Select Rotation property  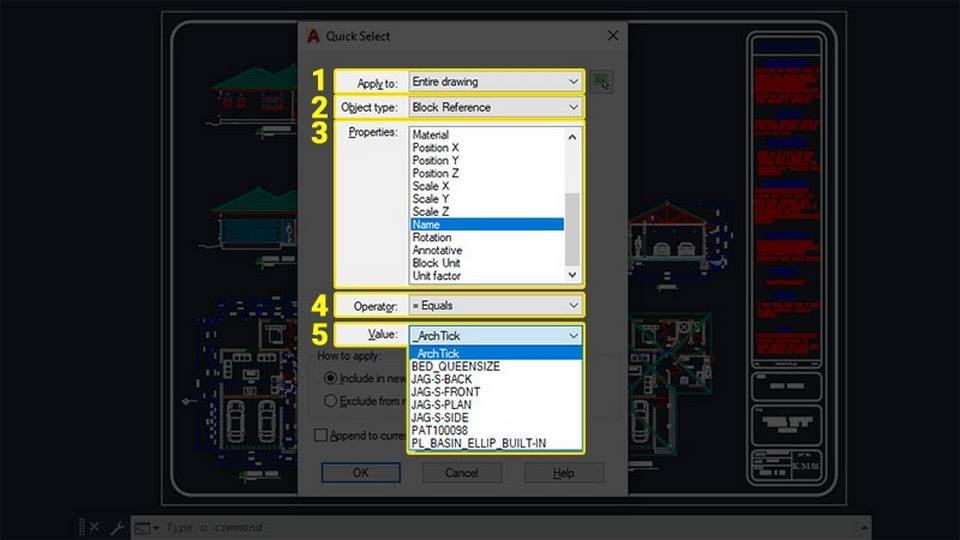(x=487, y=238)
